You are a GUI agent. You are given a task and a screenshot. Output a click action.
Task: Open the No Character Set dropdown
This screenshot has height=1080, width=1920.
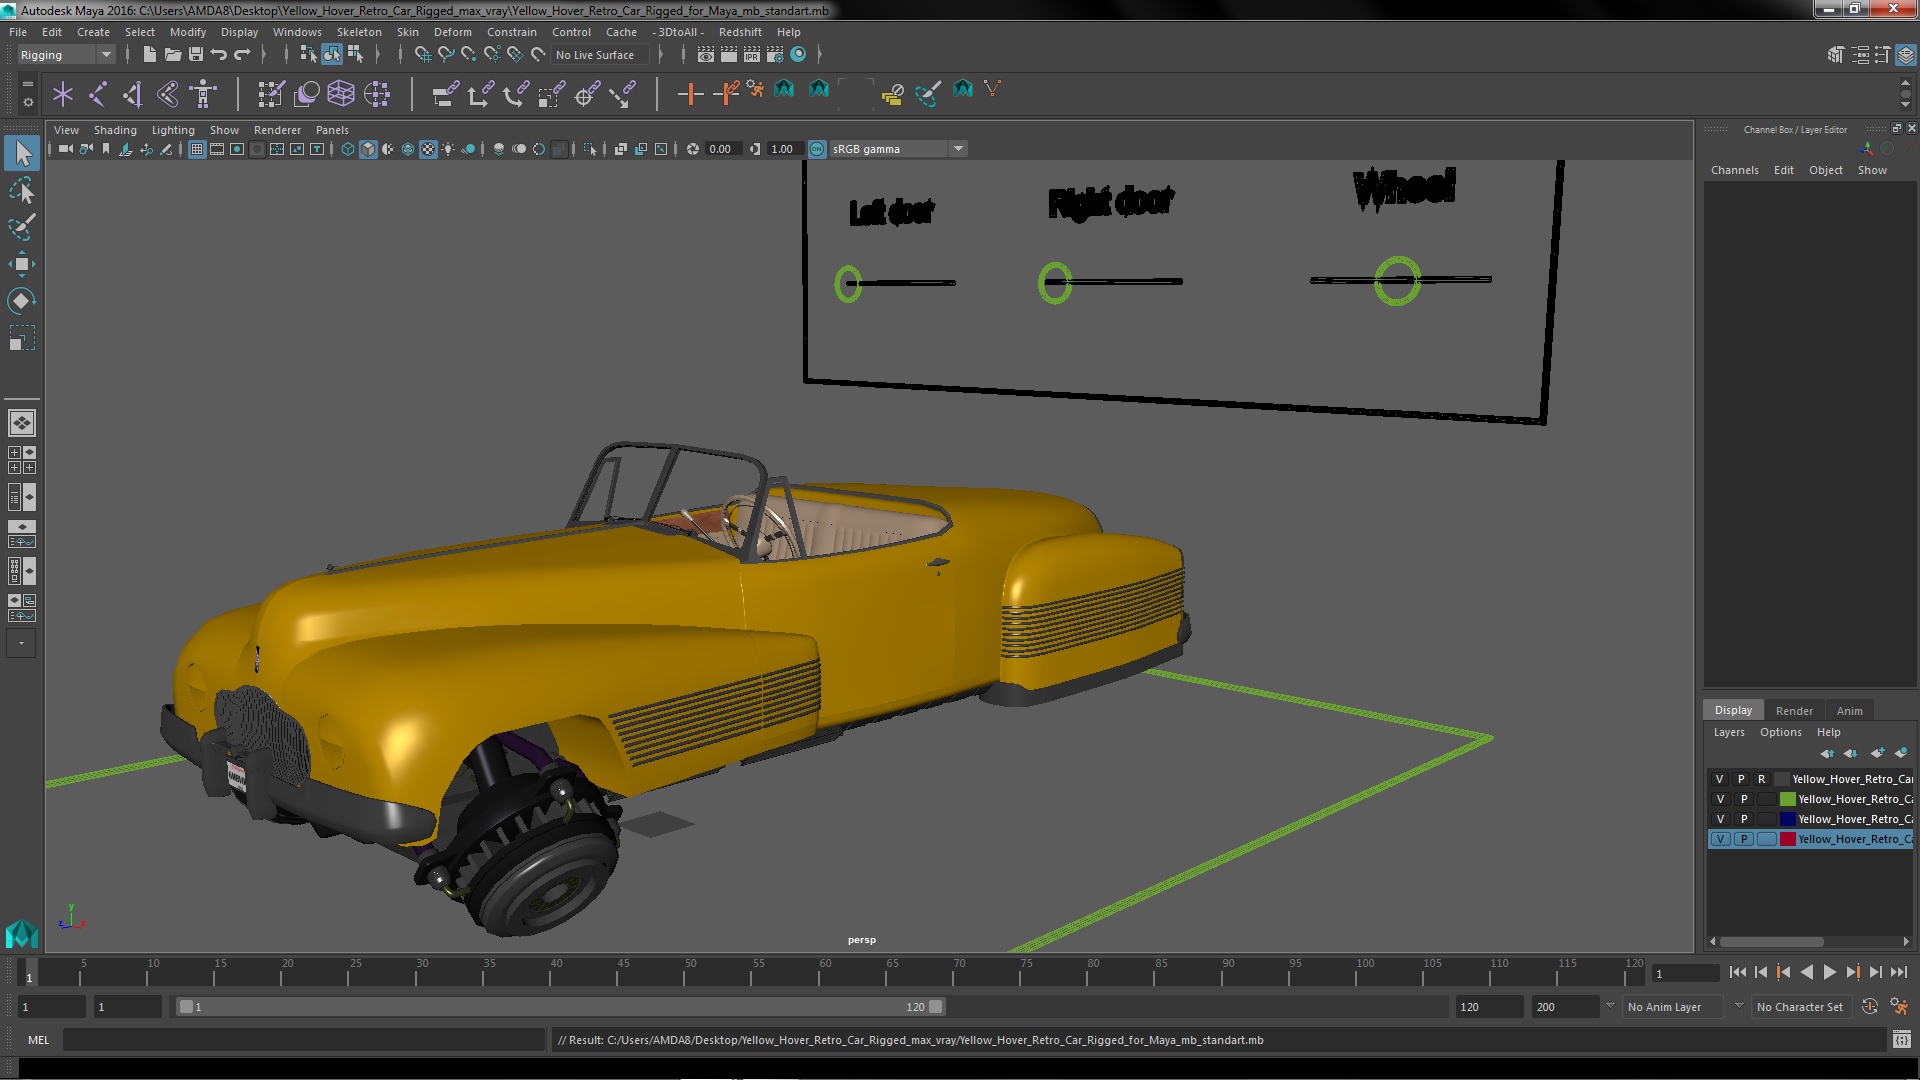tap(1800, 1007)
